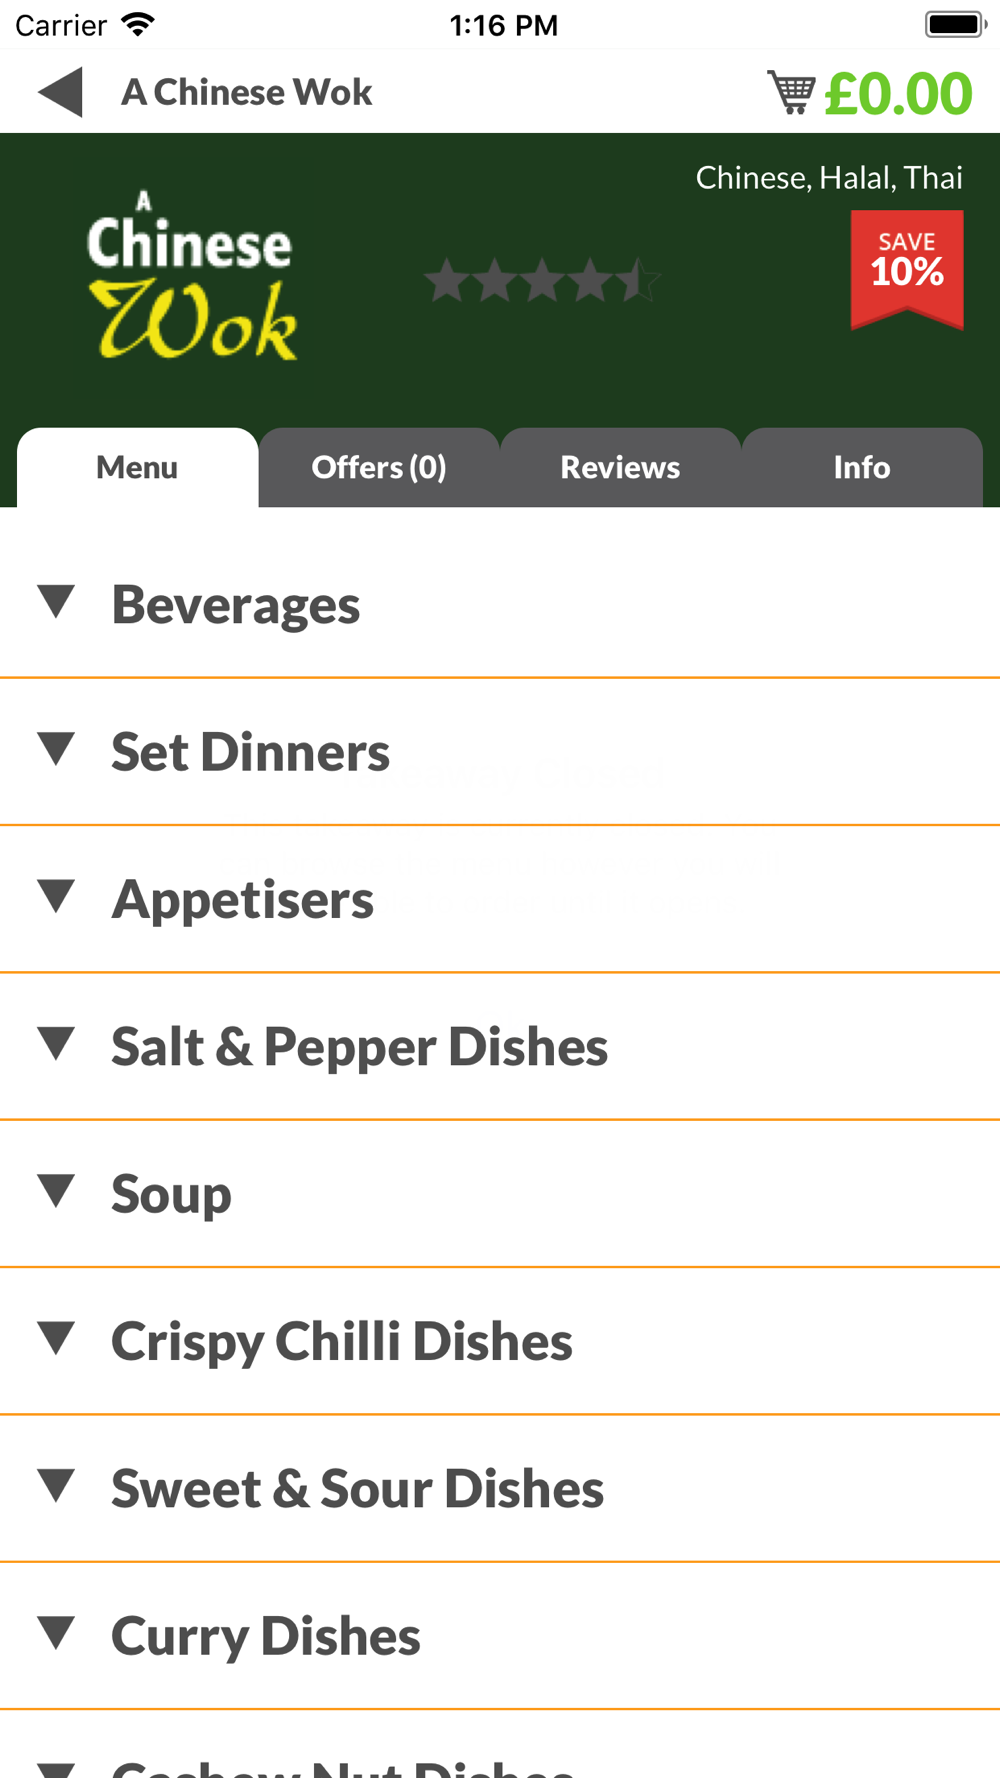The image size is (1000, 1778).
Task: Tap the Save 10% red badge
Action: tap(907, 269)
